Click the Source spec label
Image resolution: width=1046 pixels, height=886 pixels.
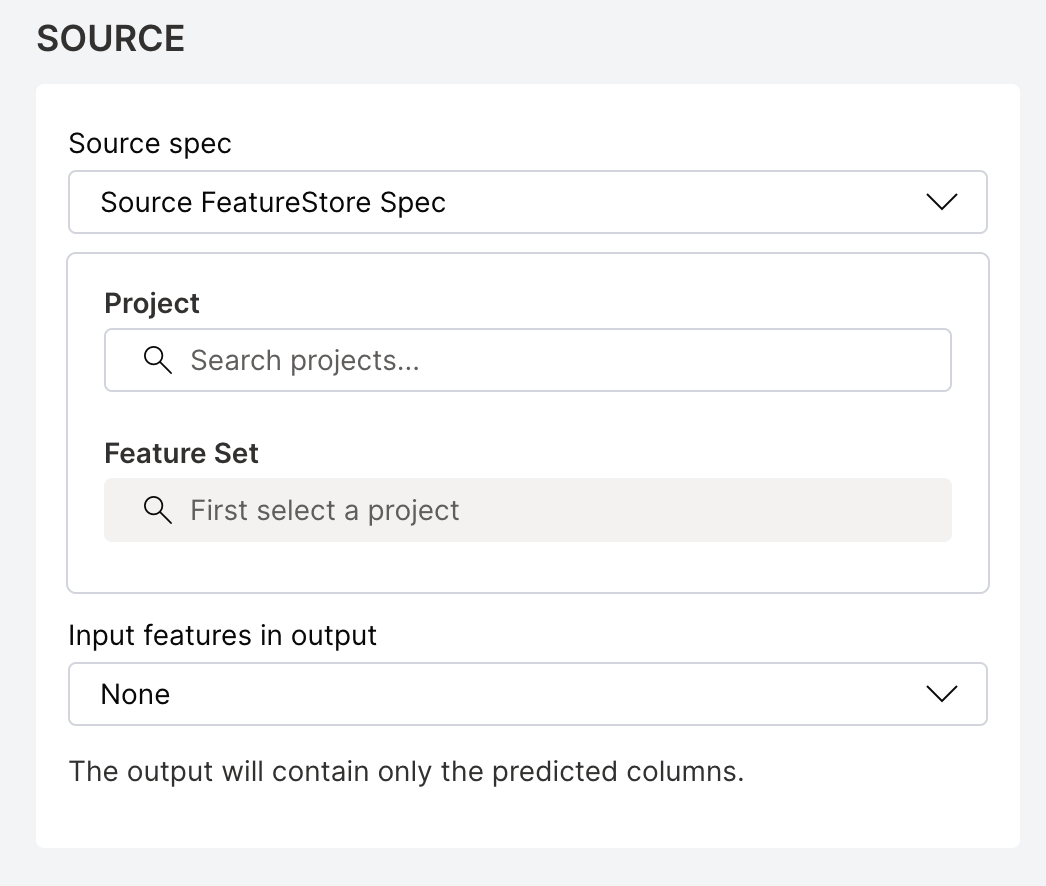(x=149, y=143)
